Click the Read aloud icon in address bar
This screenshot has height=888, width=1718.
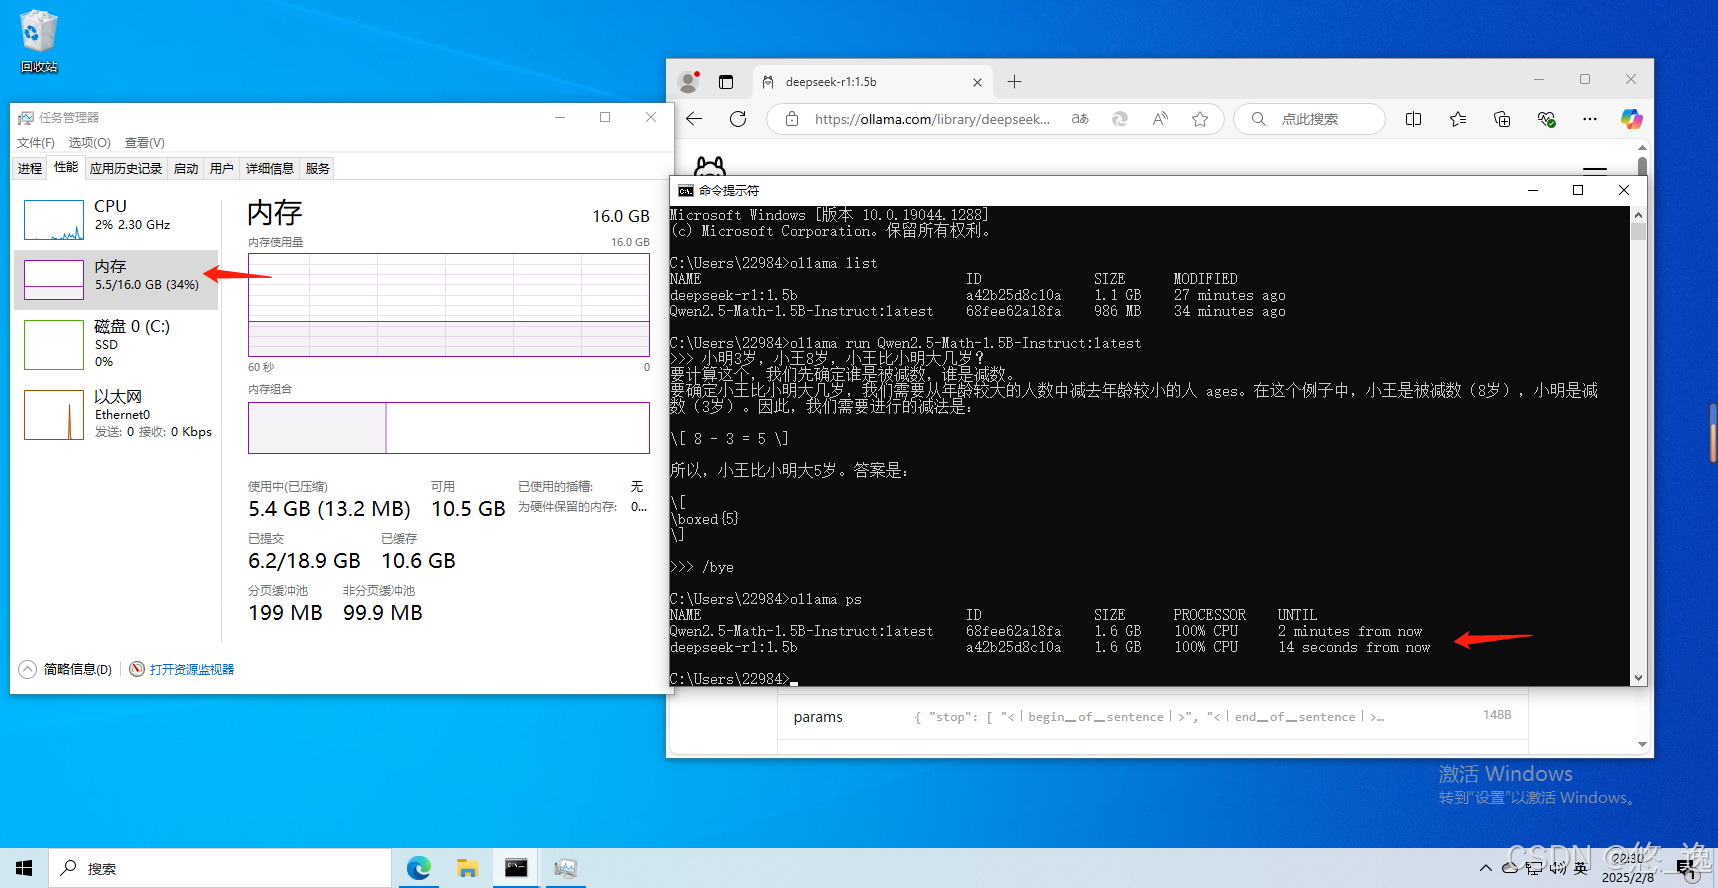pyautogui.click(x=1160, y=119)
